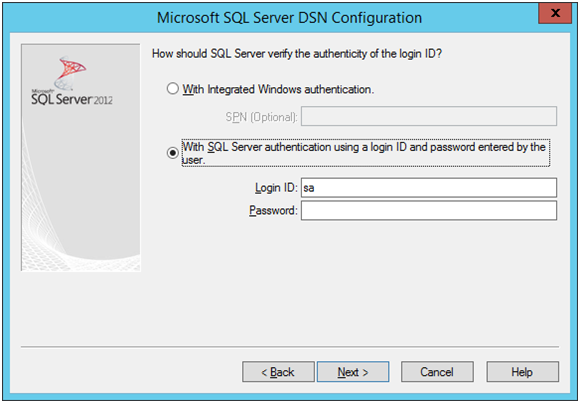The width and height of the screenshot is (580, 403).
Task: Click the SPN (Optional) label
Action: (x=261, y=117)
